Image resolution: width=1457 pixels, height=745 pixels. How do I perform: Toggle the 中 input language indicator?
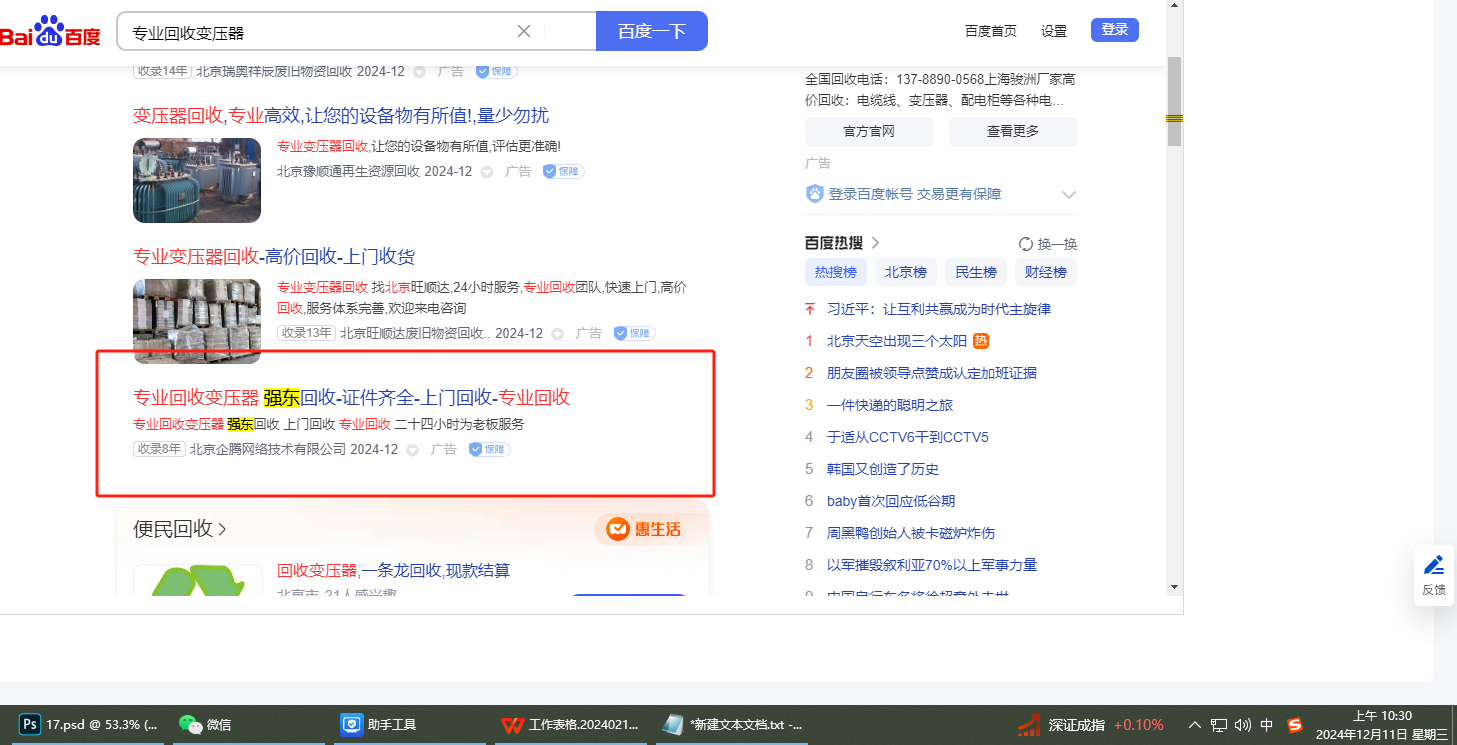(1267, 725)
